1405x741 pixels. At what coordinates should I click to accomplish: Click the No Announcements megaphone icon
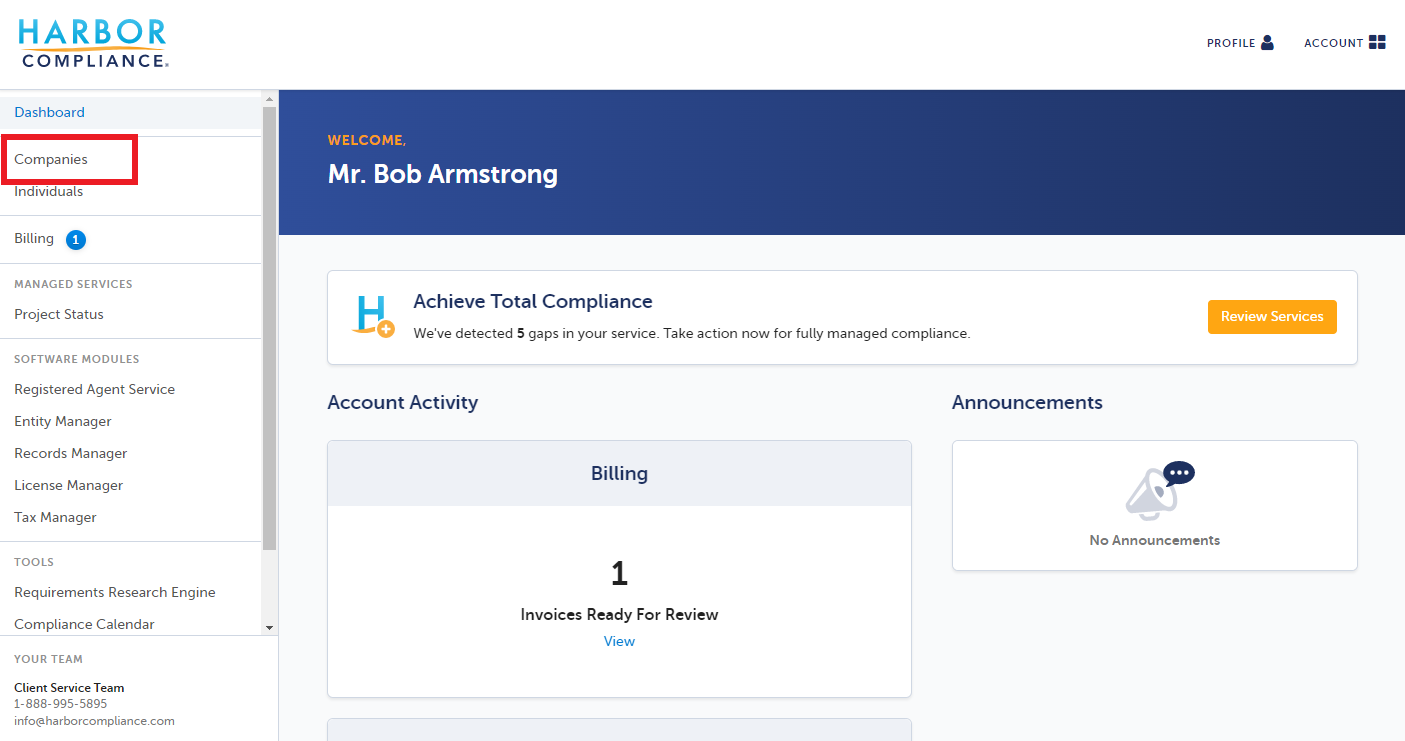coord(1159,491)
